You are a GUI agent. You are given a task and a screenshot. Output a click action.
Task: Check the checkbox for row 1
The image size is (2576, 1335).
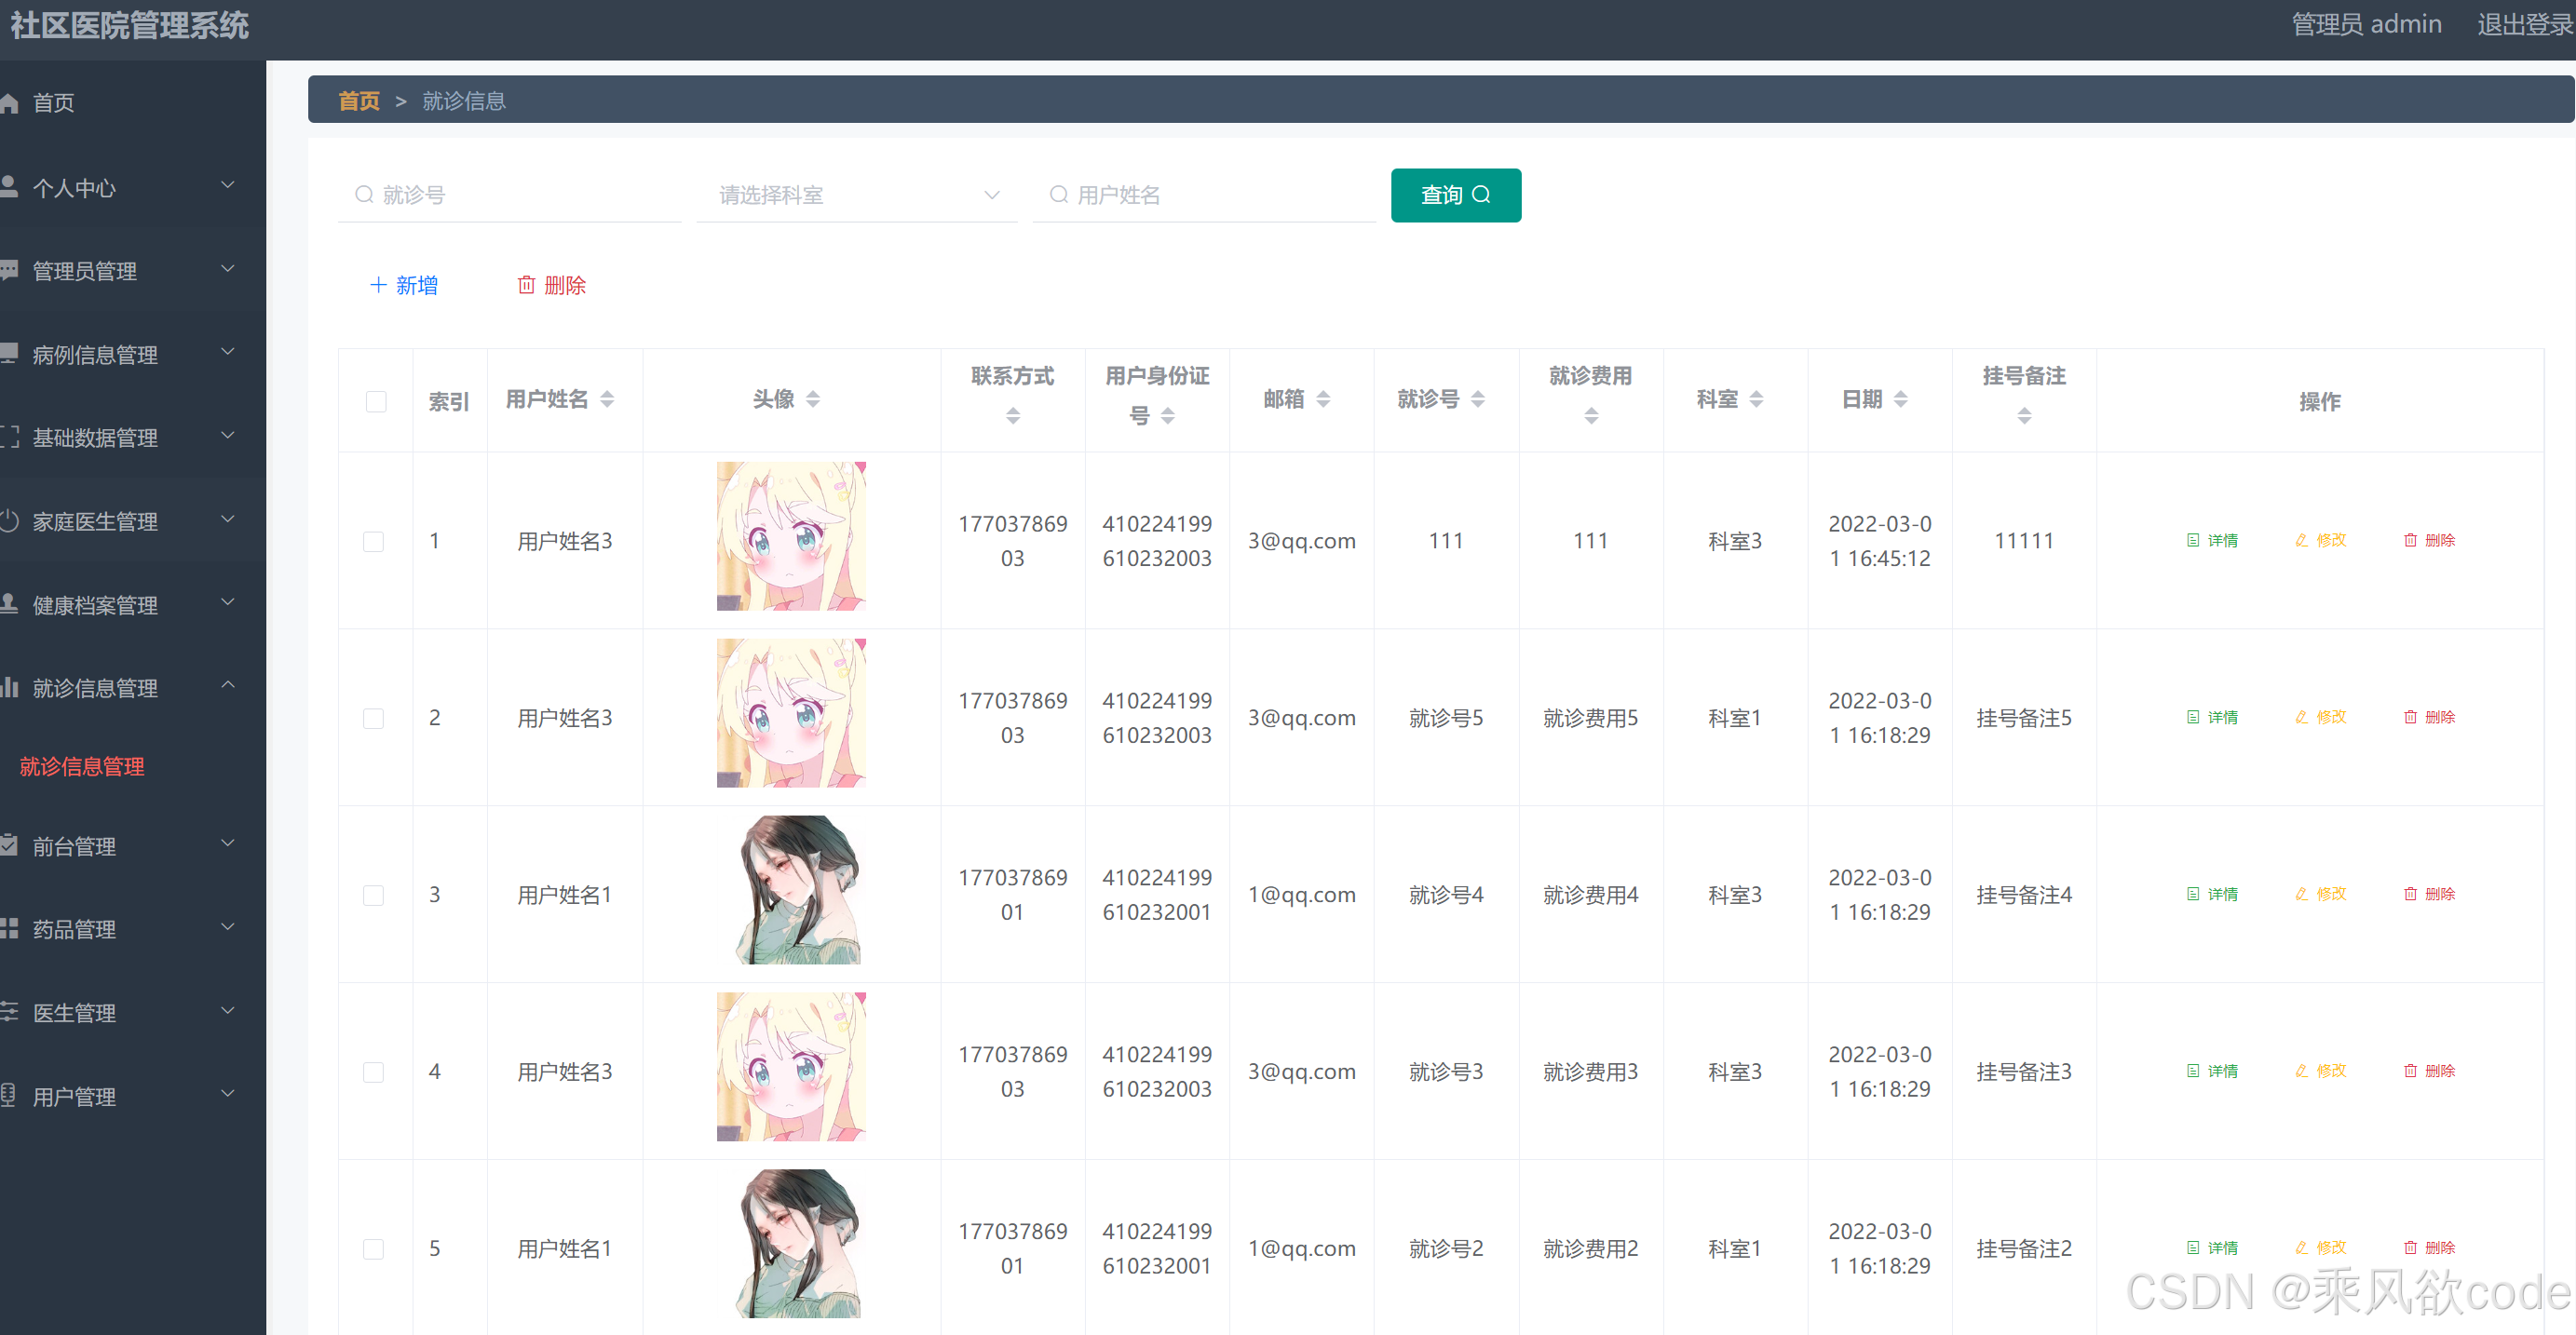point(373,541)
